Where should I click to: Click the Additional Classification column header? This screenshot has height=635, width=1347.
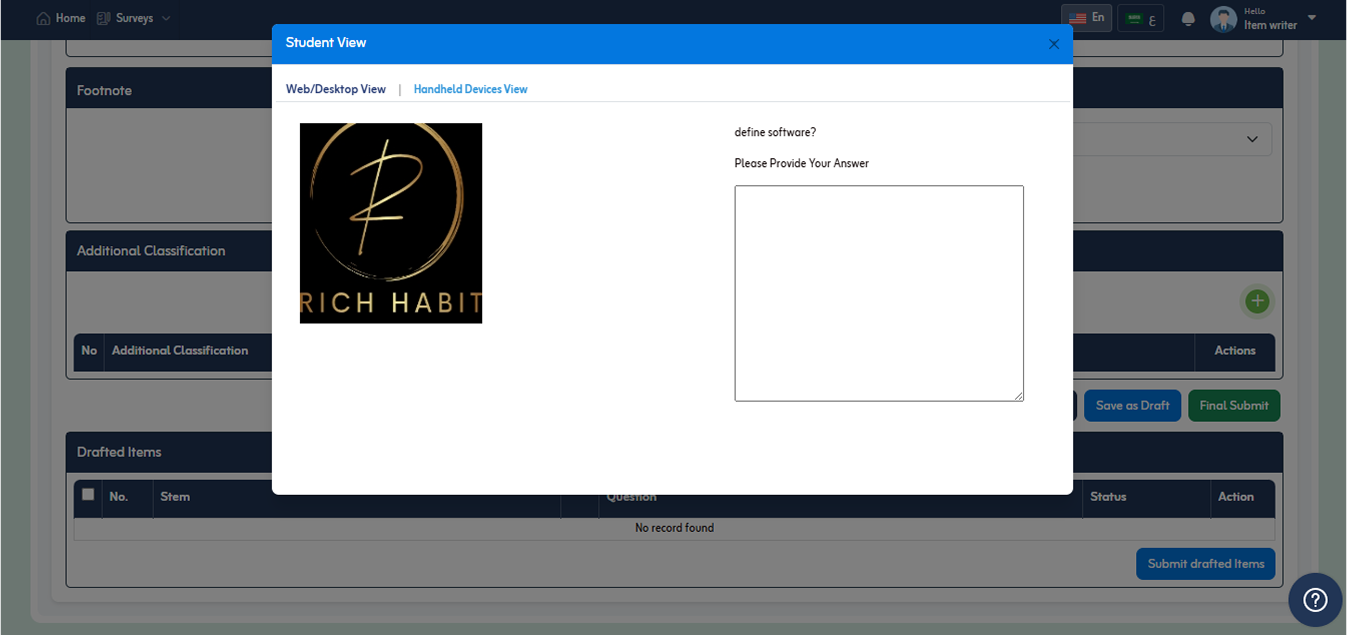[x=180, y=351]
